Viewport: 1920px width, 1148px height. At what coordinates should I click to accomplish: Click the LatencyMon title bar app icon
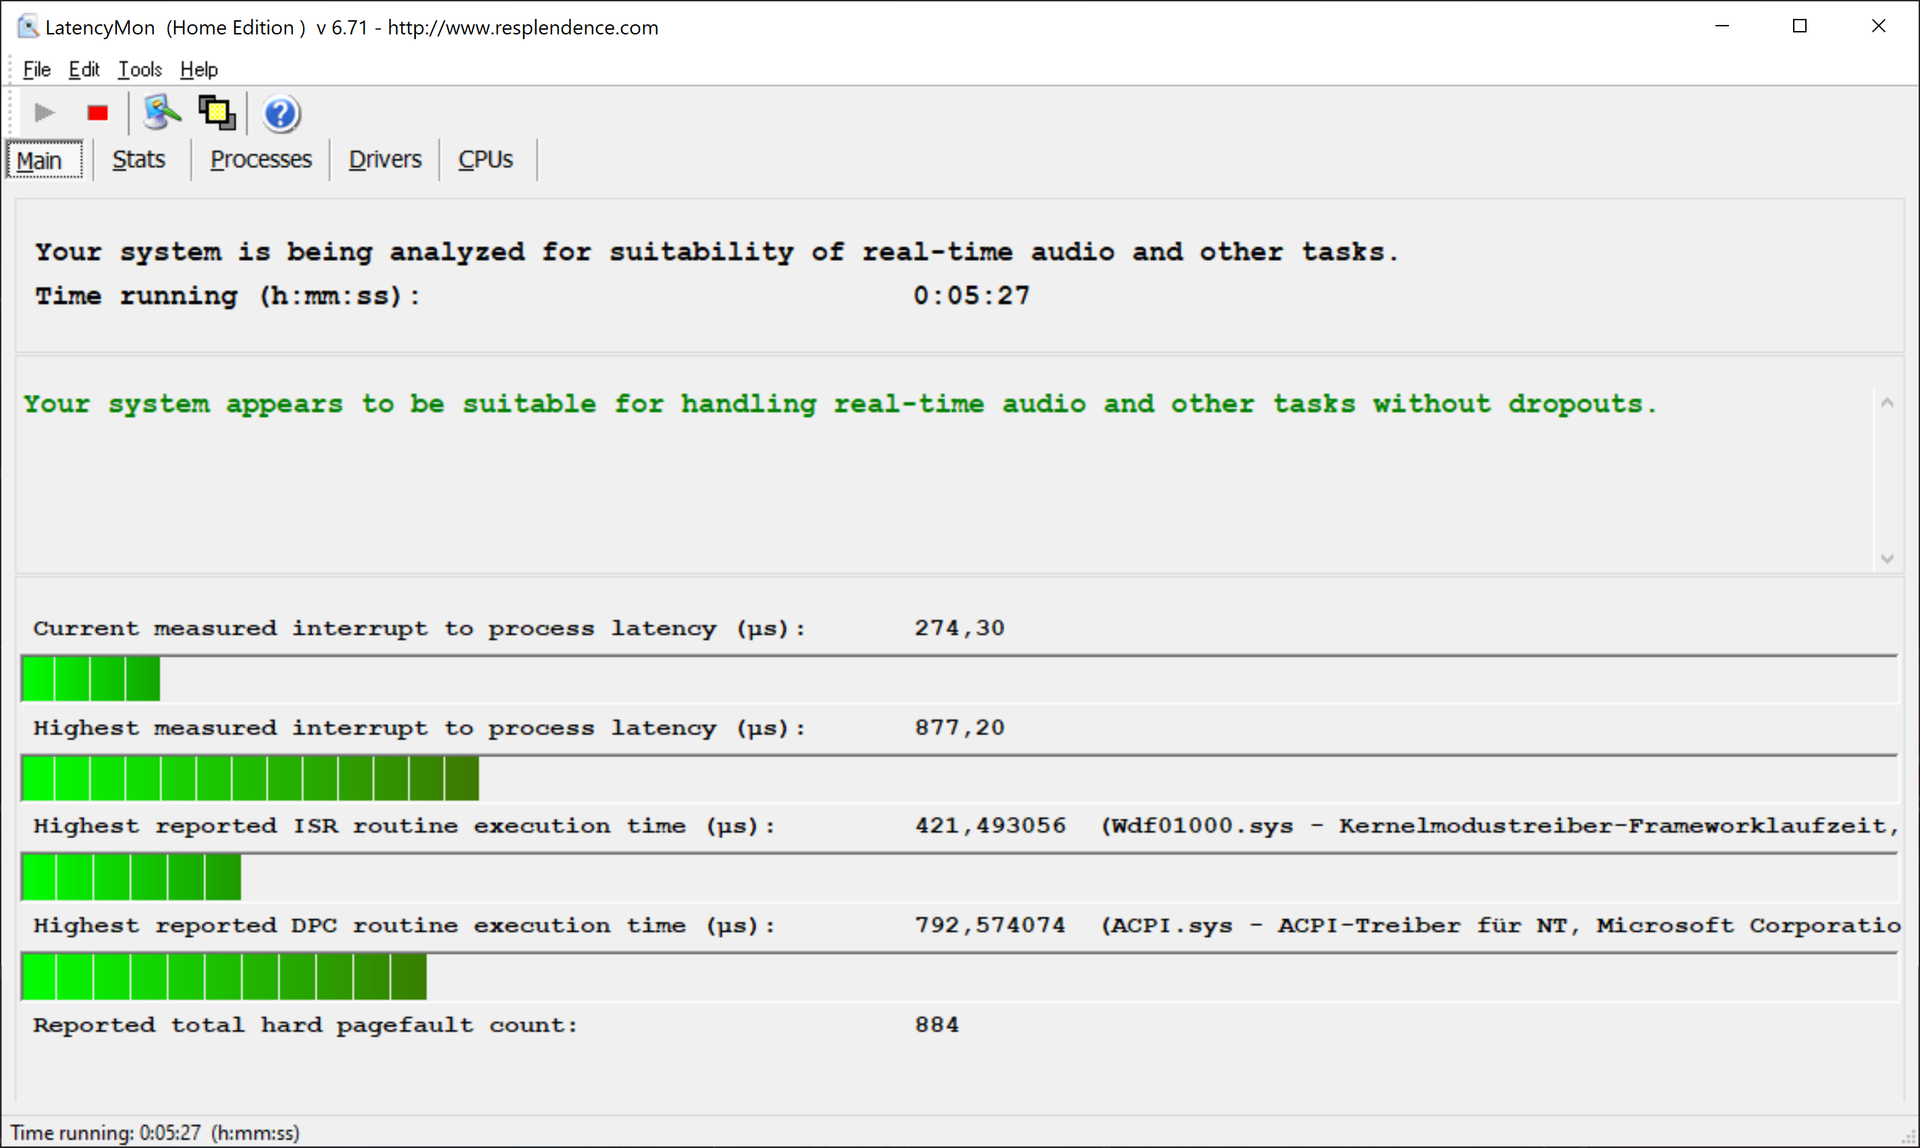pos(27,27)
